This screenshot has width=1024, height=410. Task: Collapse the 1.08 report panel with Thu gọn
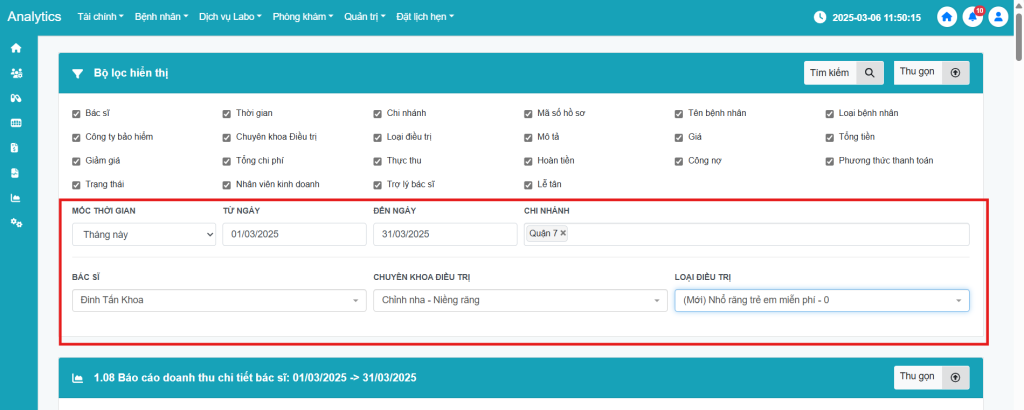click(x=931, y=377)
